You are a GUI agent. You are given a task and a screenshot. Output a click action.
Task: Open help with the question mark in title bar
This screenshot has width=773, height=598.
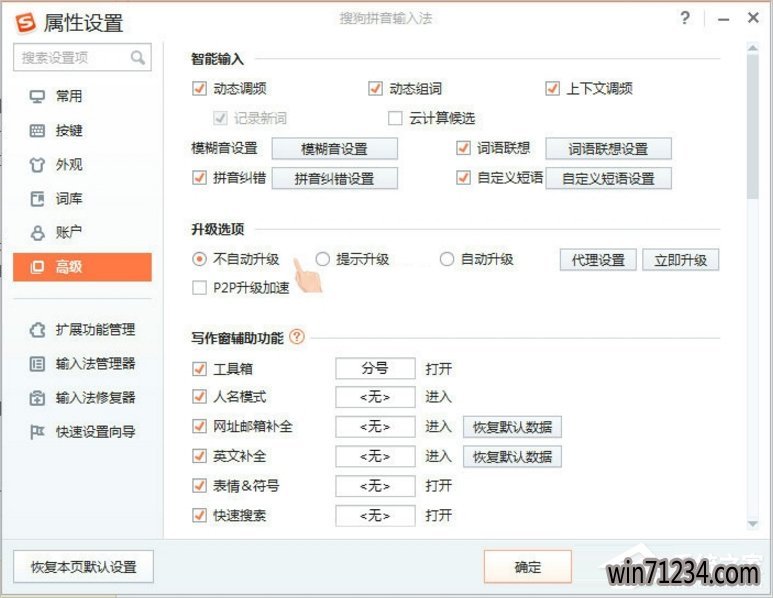[x=685, y=18]
